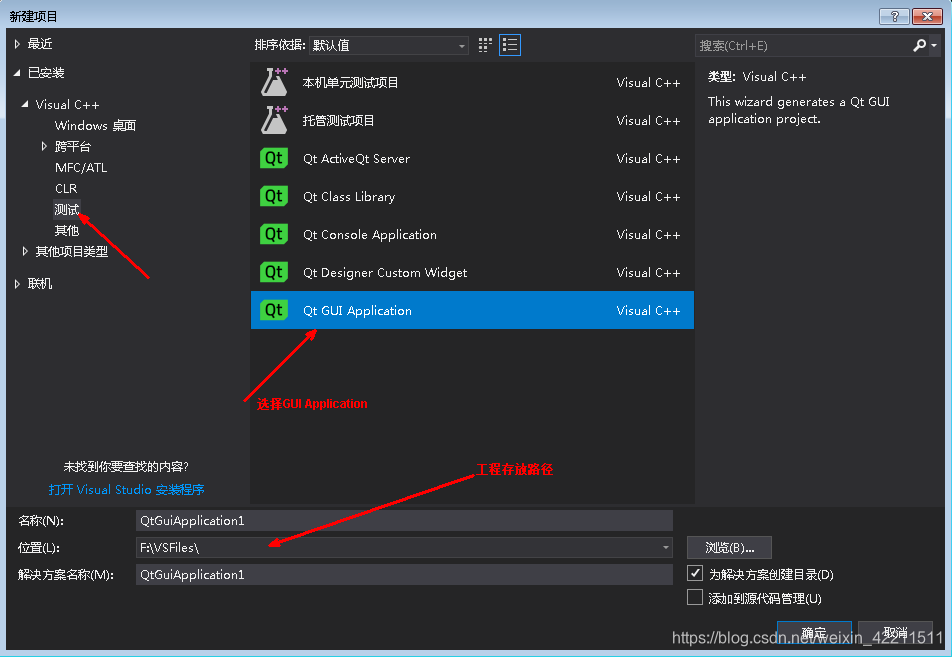Viewport: 952px width, 657px height.
Task: Click the 联机 label
Action: coord(40,284)
